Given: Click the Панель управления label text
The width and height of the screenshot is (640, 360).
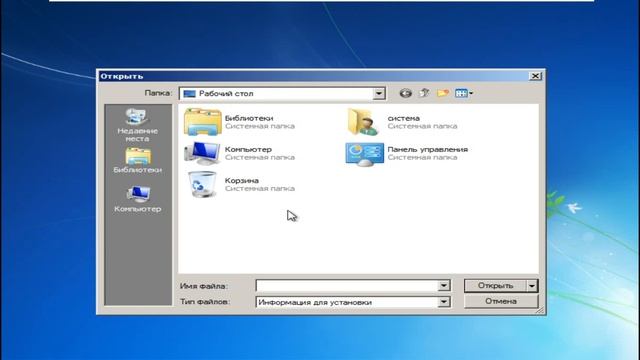Looking at the screenshot, I should (x=427, y=149).
